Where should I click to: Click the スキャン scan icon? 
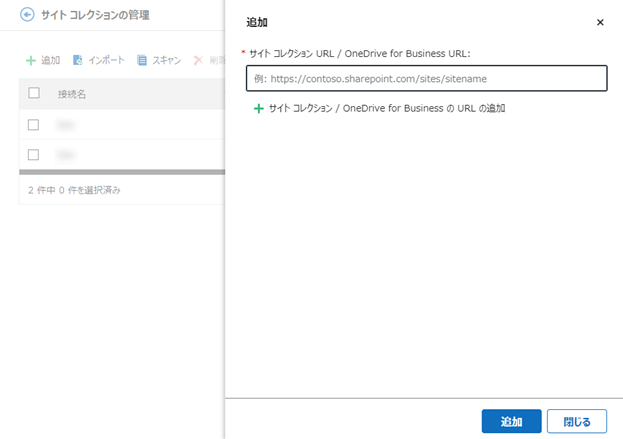pyautogui.click(x=142, y=60)
